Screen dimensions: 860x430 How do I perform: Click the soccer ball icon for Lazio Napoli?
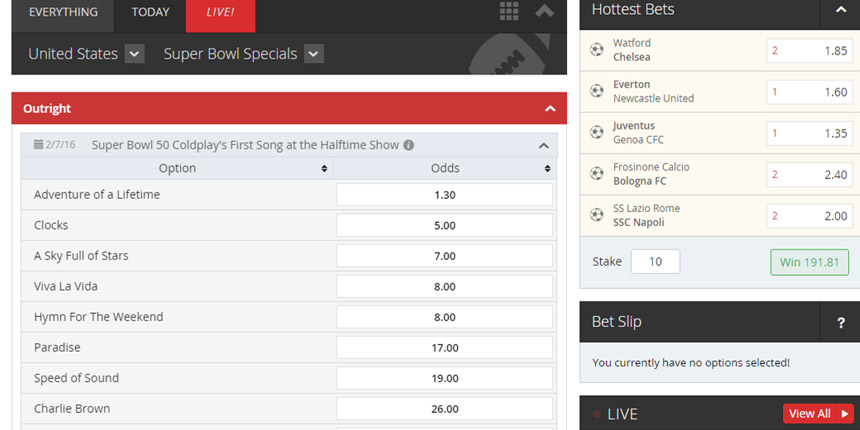(597, 215)
